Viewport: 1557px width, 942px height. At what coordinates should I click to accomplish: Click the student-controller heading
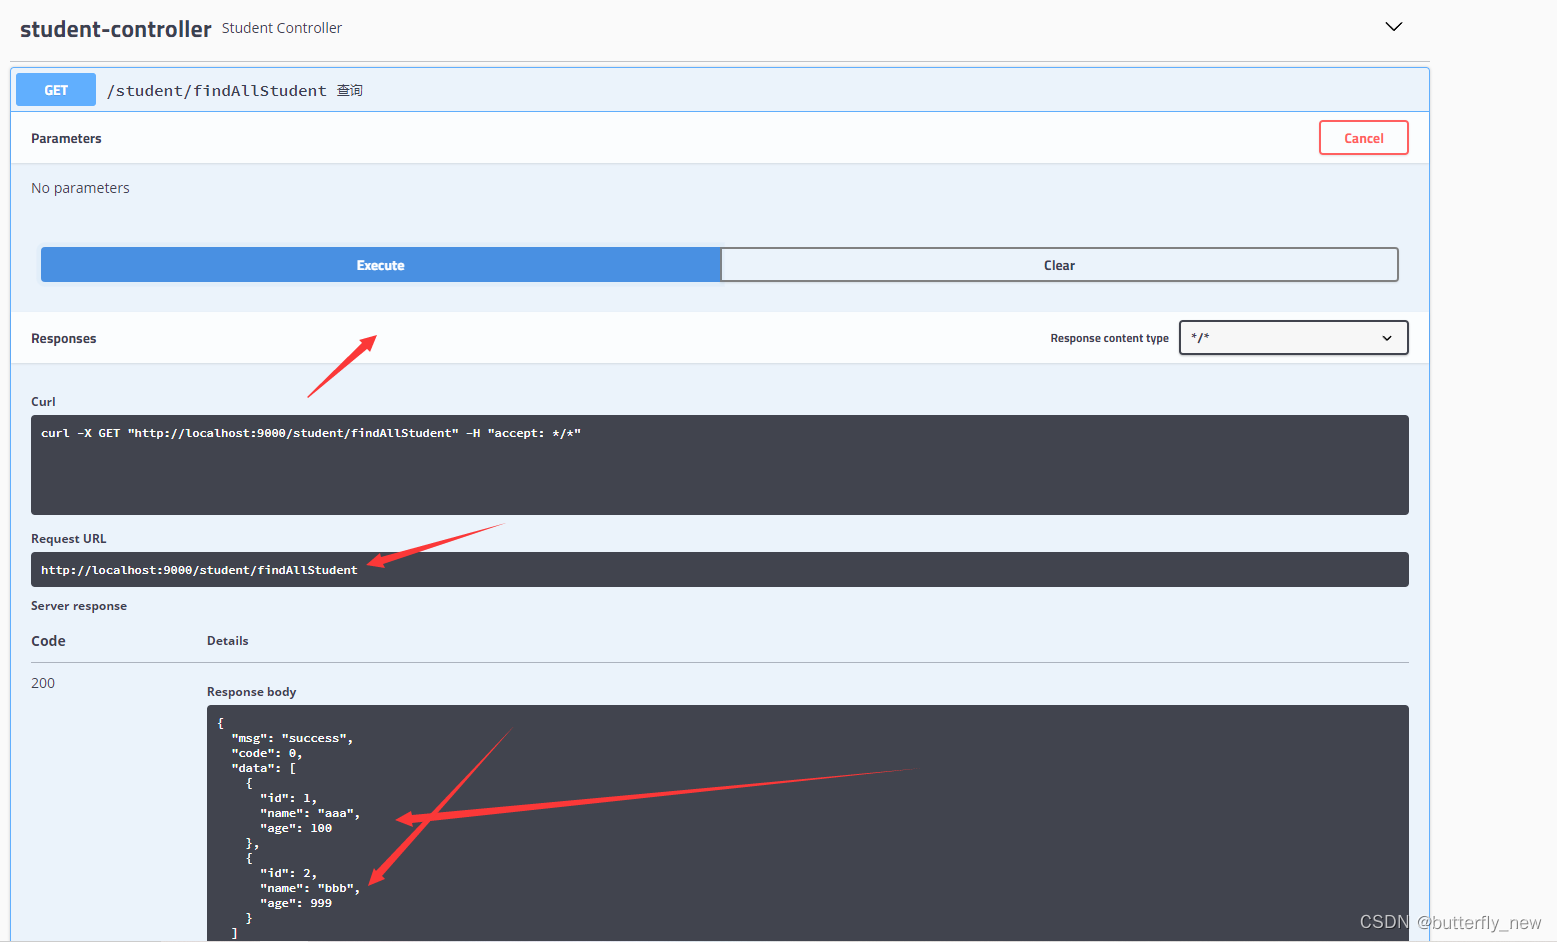pos(115,29)
